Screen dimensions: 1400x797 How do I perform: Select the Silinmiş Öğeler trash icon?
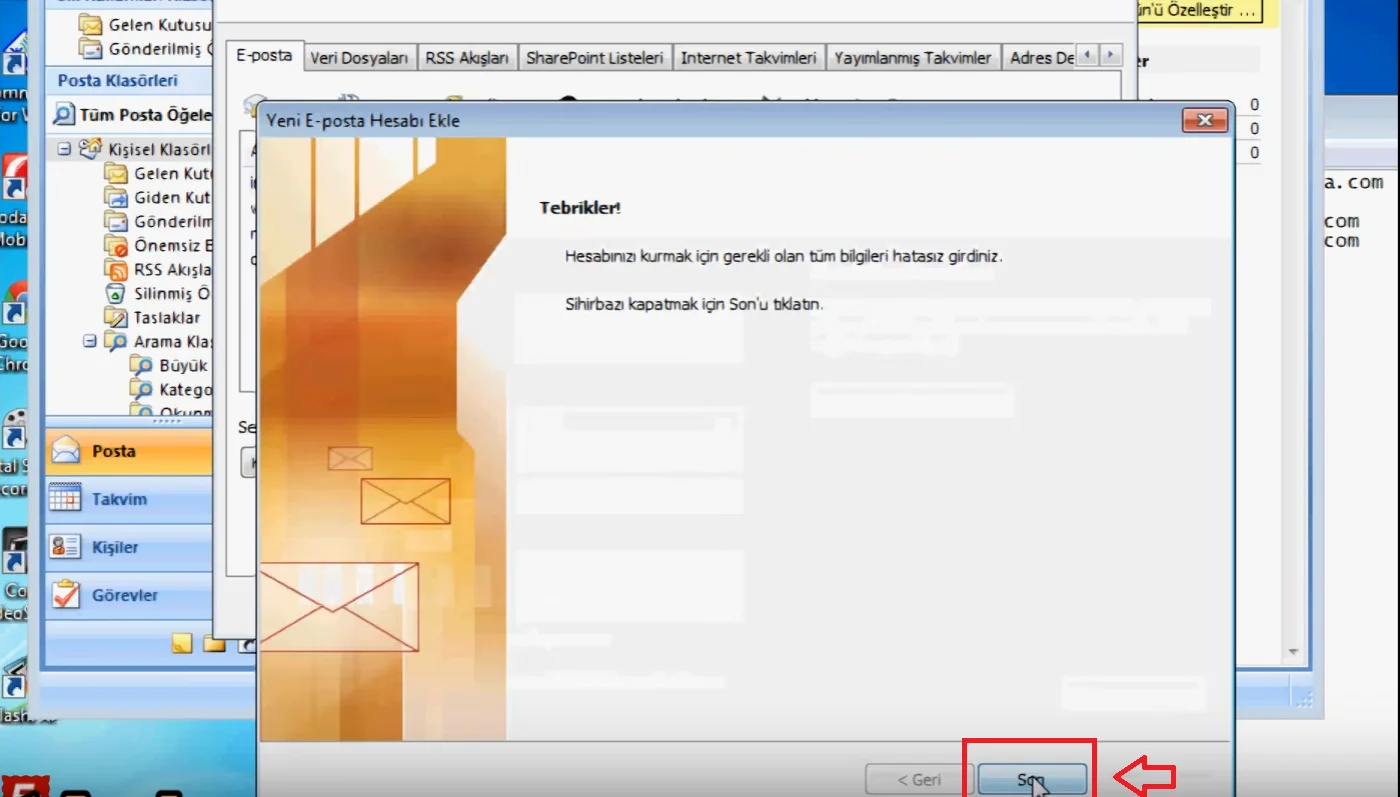pyautogui.click(x=116, y=294)
